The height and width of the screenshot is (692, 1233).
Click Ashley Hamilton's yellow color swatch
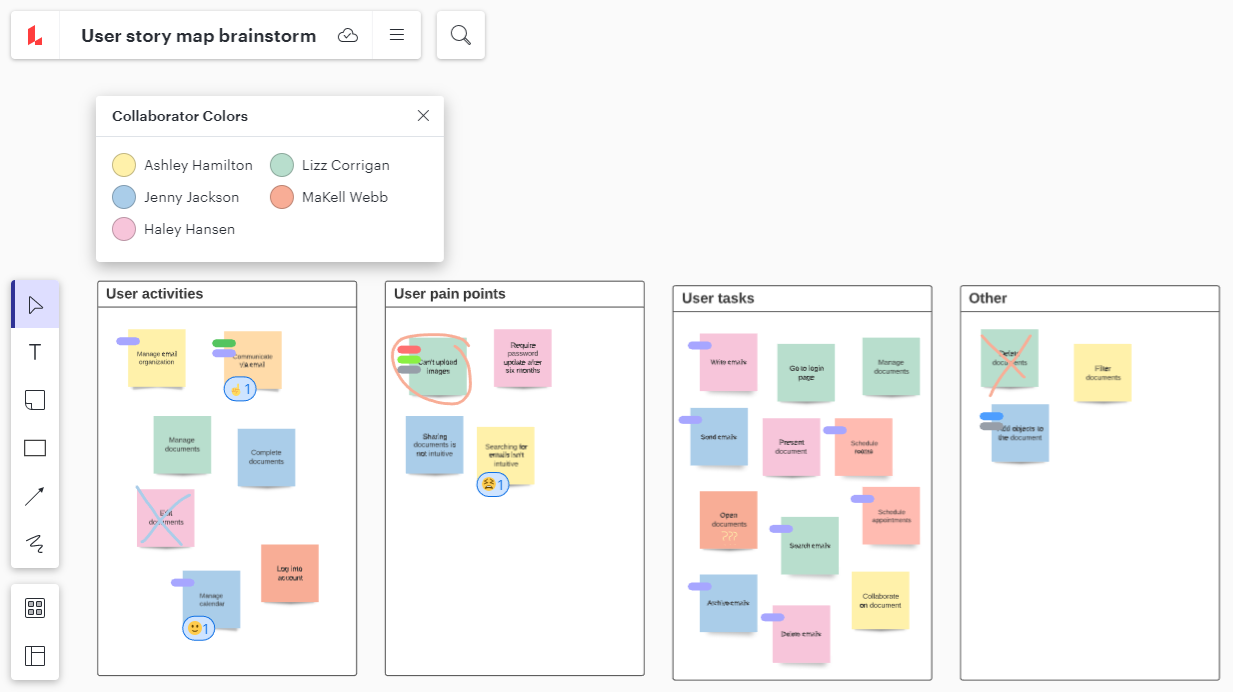pyautogui.click(x=124, y=165)
